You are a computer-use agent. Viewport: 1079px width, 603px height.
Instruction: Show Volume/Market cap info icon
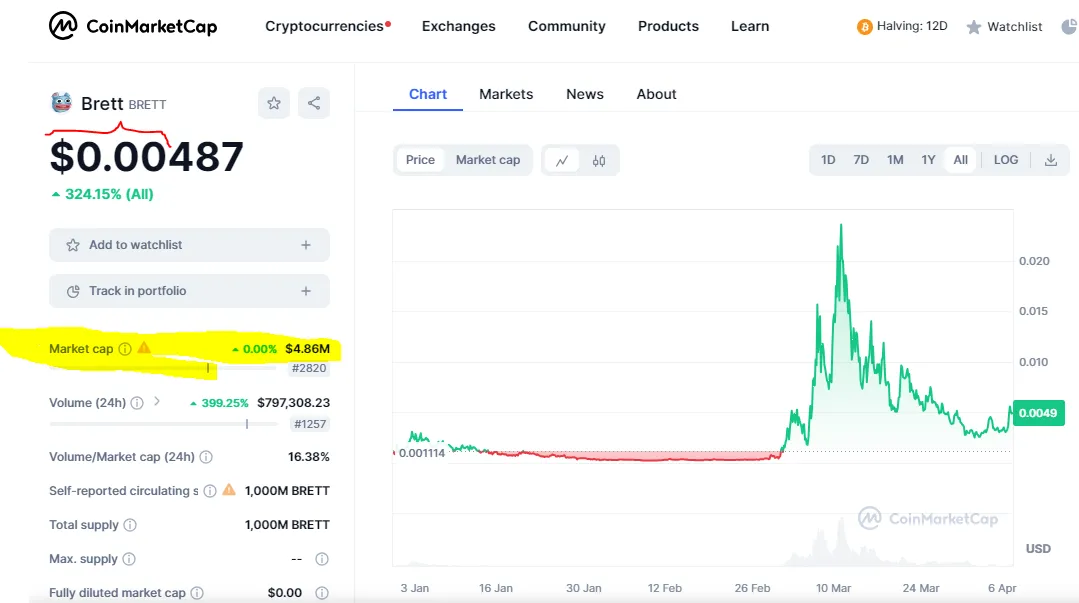pyautogui.click(x=206, y=457)
